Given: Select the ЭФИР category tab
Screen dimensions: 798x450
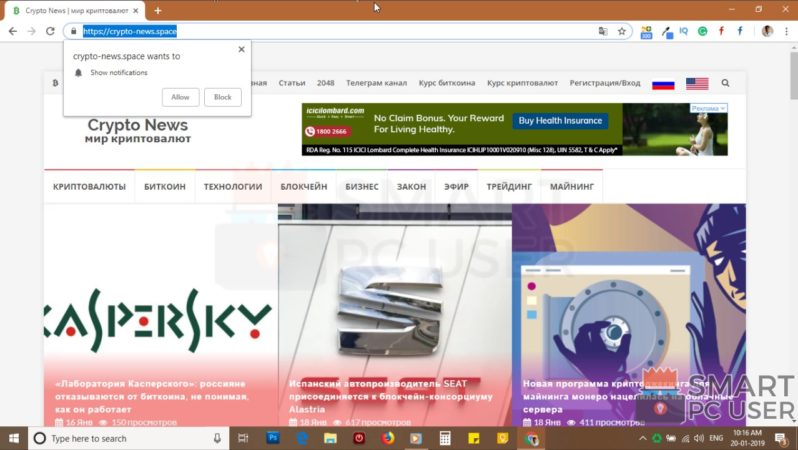Looking at the screenshot, I should 457,187.
